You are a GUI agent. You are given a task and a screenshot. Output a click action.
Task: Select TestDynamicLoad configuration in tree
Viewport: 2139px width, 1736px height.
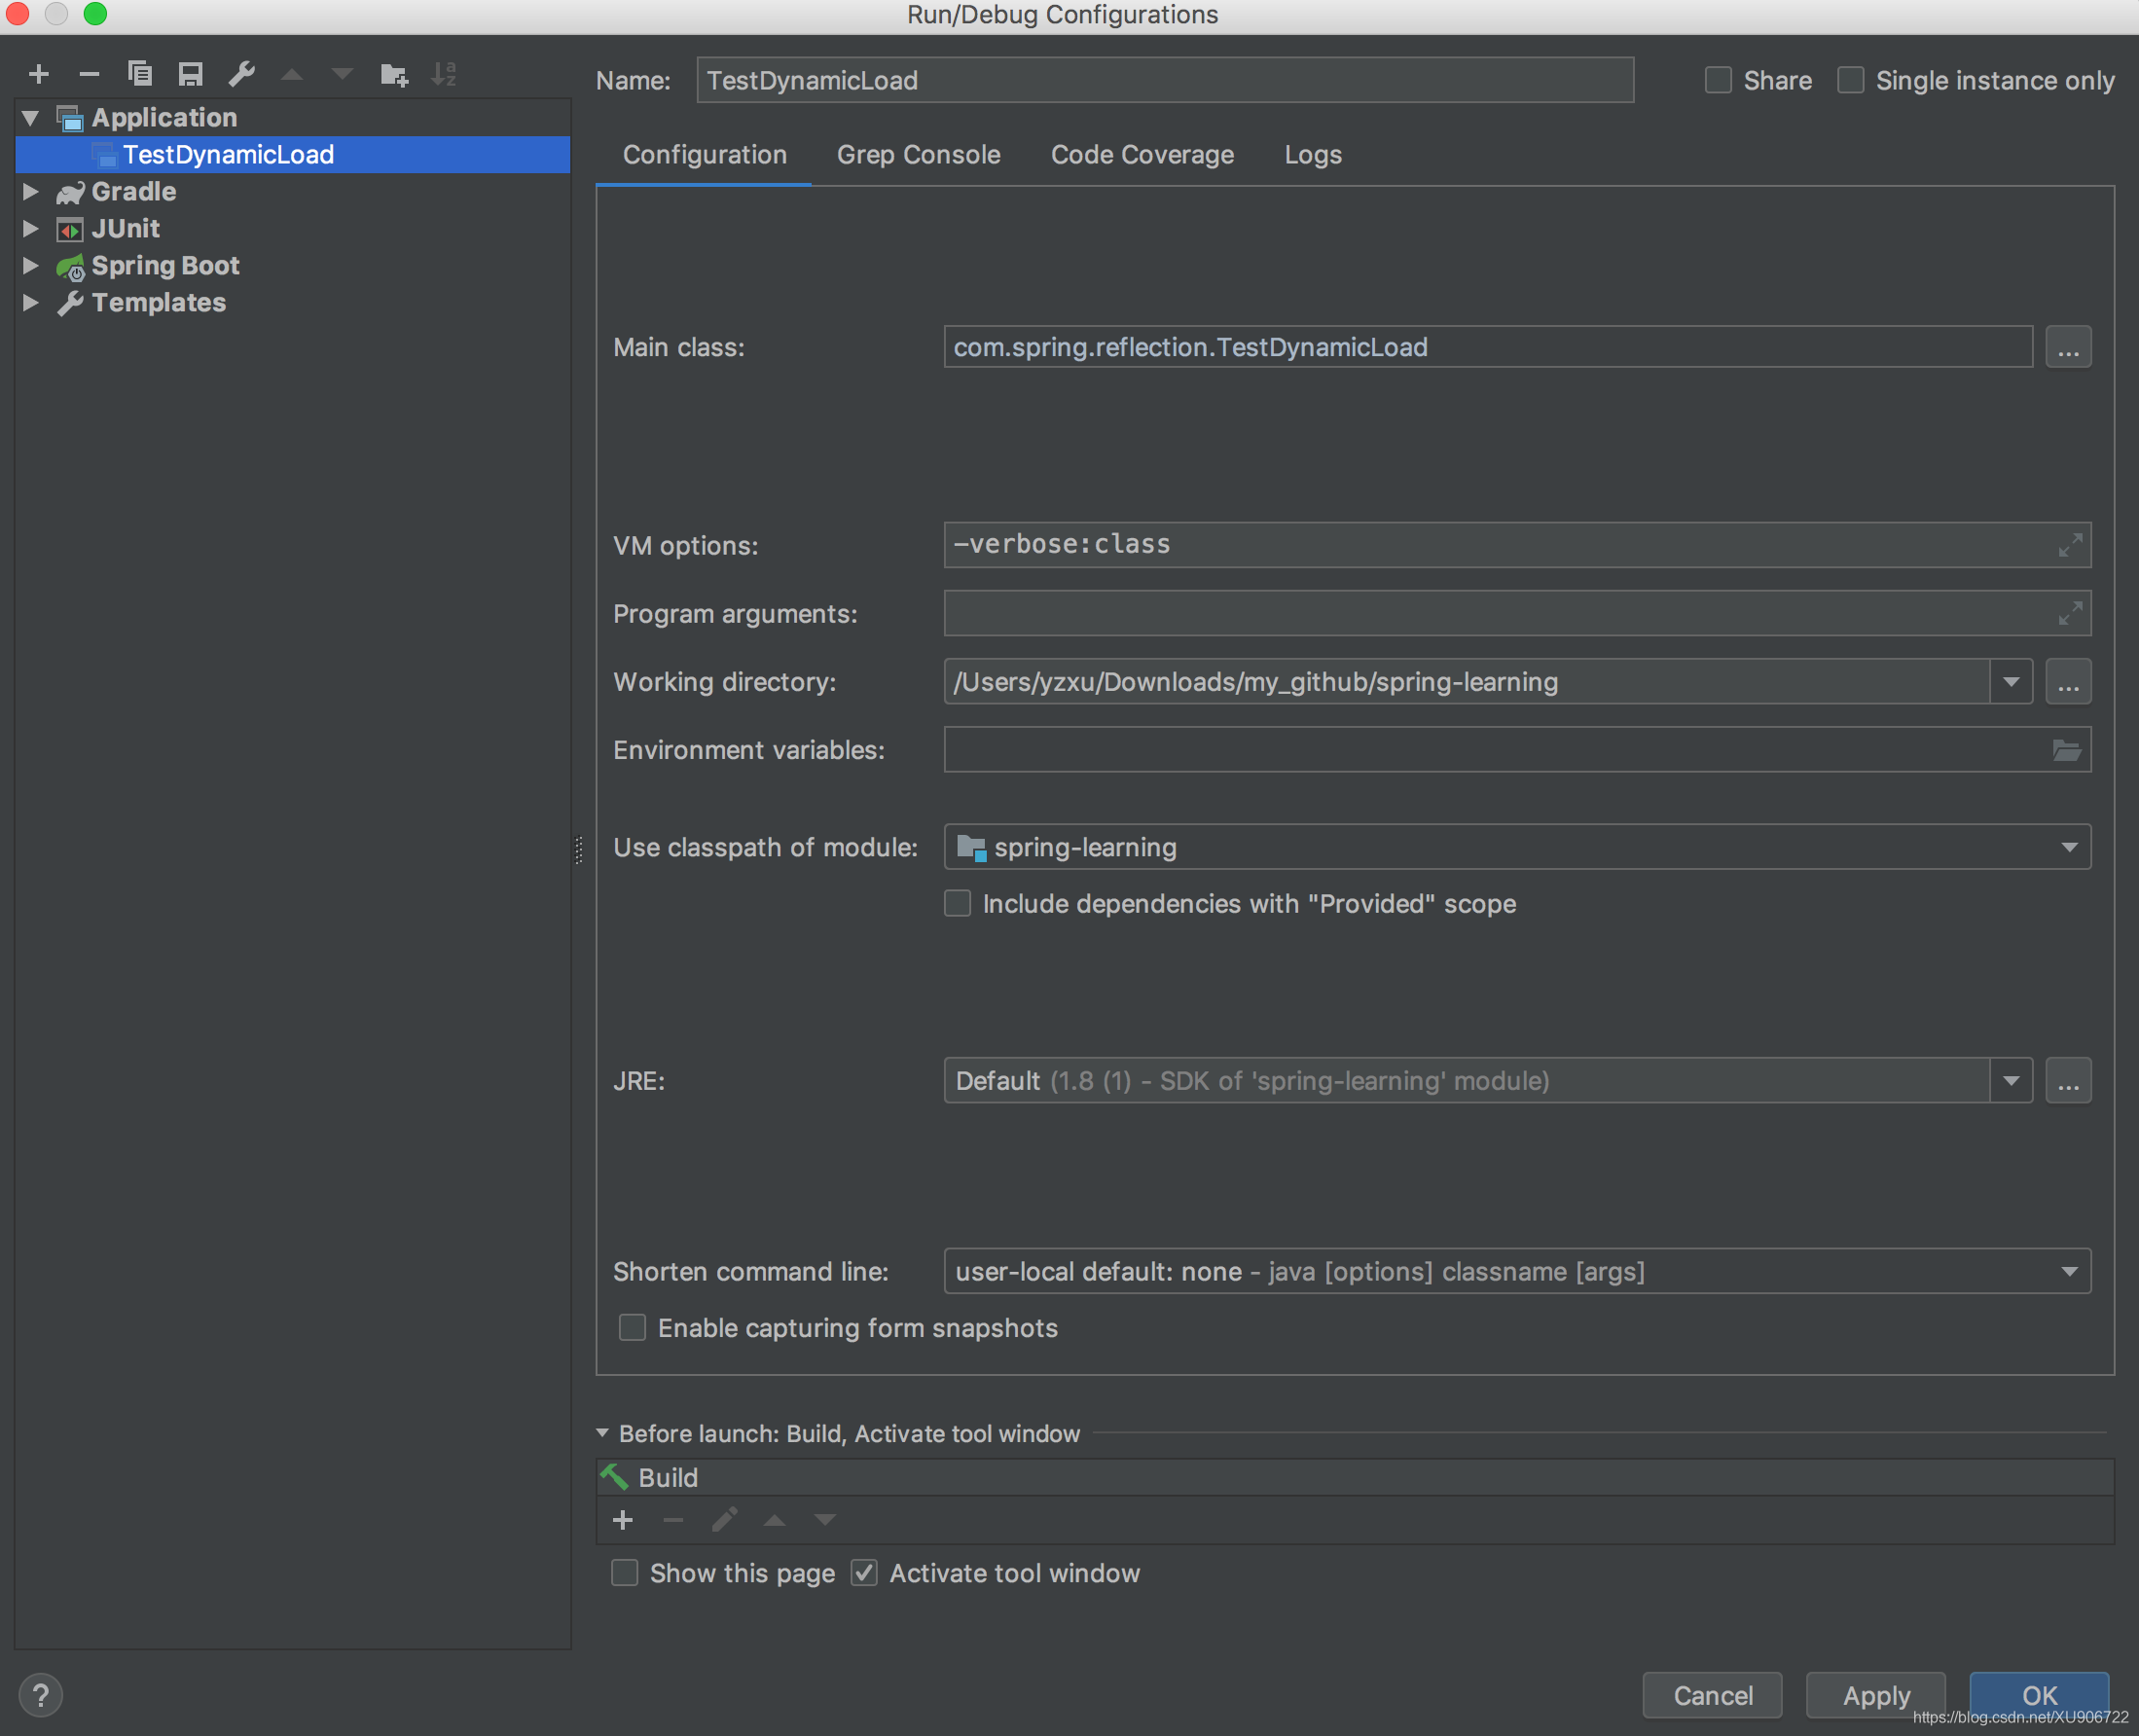tap(293, 155)
